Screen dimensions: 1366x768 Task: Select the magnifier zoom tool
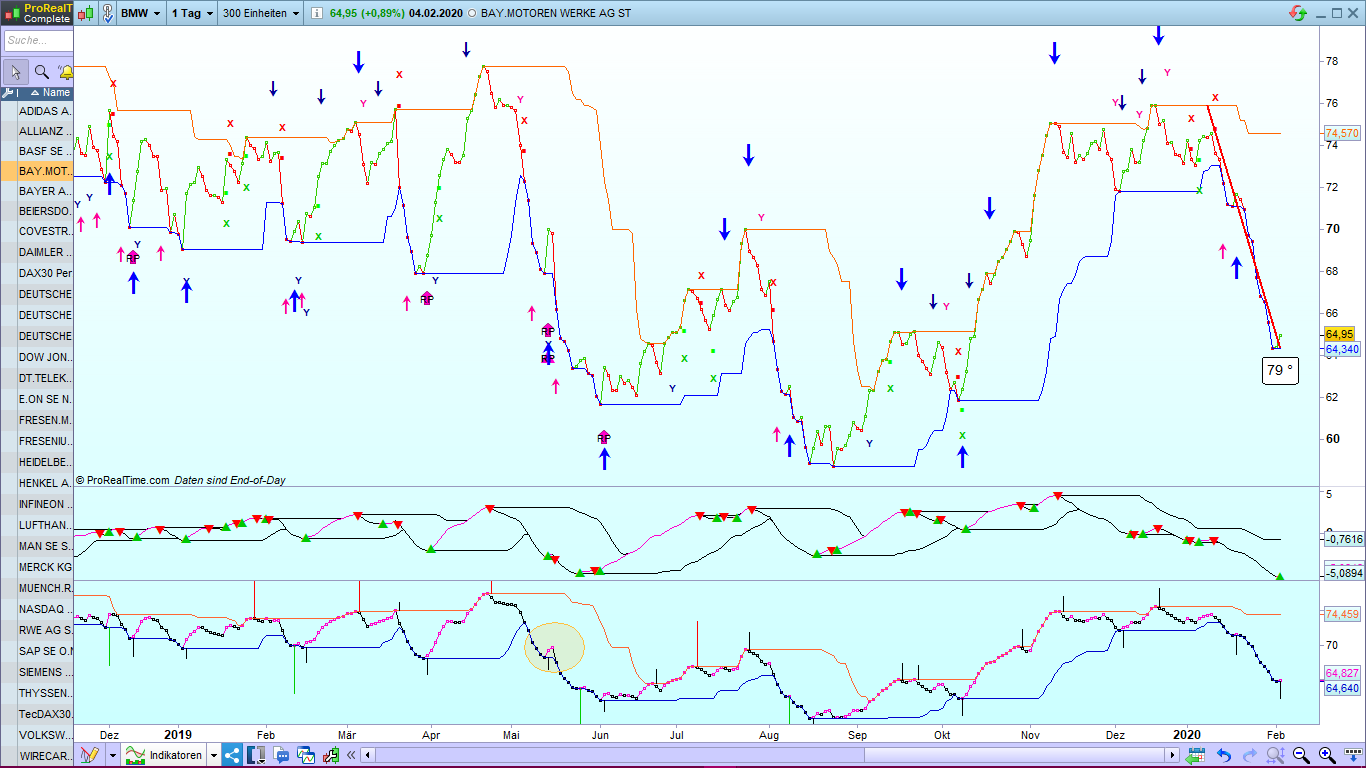coord(41,71)
